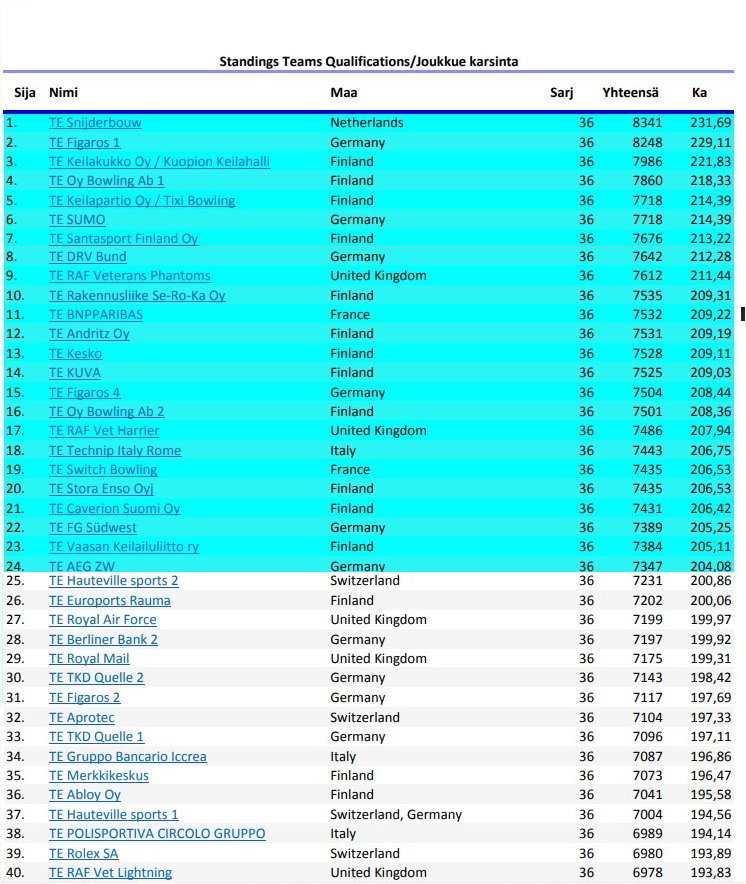
Task: Select average value 193,83
Action: (710, 873)
